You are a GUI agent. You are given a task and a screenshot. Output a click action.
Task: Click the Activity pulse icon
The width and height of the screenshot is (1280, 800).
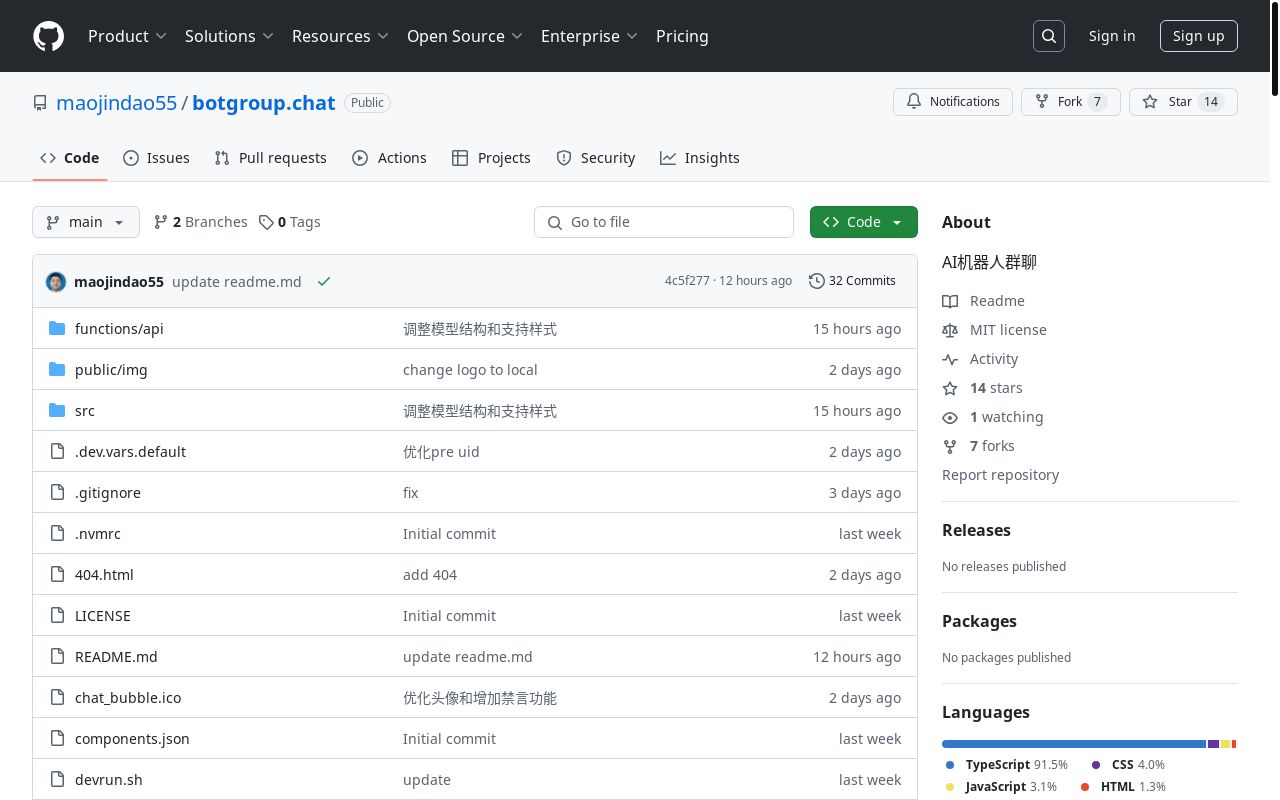(x=950, y=359)
